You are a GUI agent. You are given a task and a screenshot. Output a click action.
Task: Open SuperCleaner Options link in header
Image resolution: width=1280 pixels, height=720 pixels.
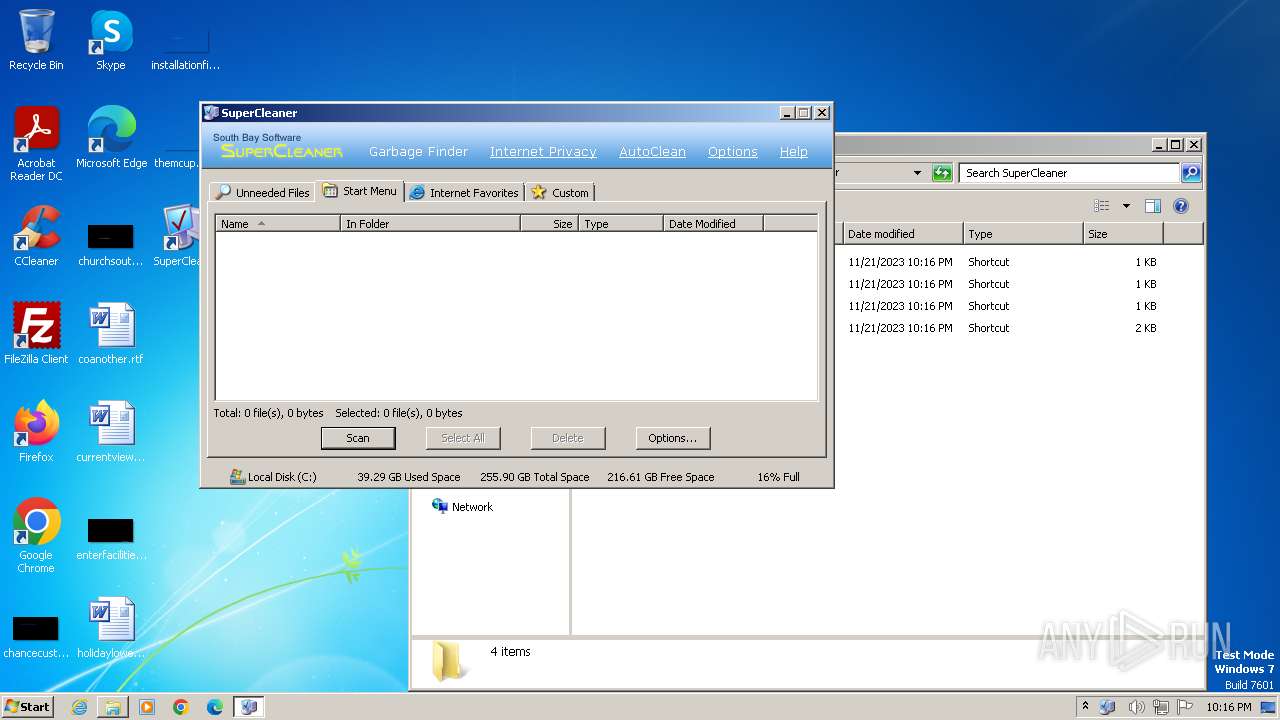pyautogui.click(x=732, y=152)
